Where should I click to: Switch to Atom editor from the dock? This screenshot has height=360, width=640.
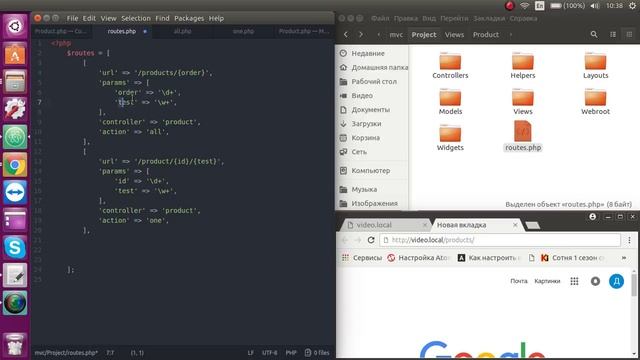(15, 137)
